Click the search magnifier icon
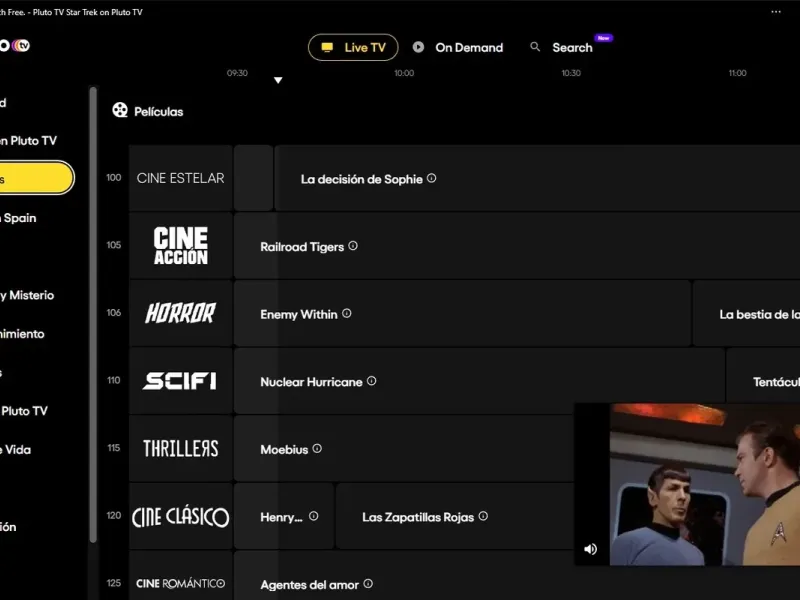 [x=535, y=47]
